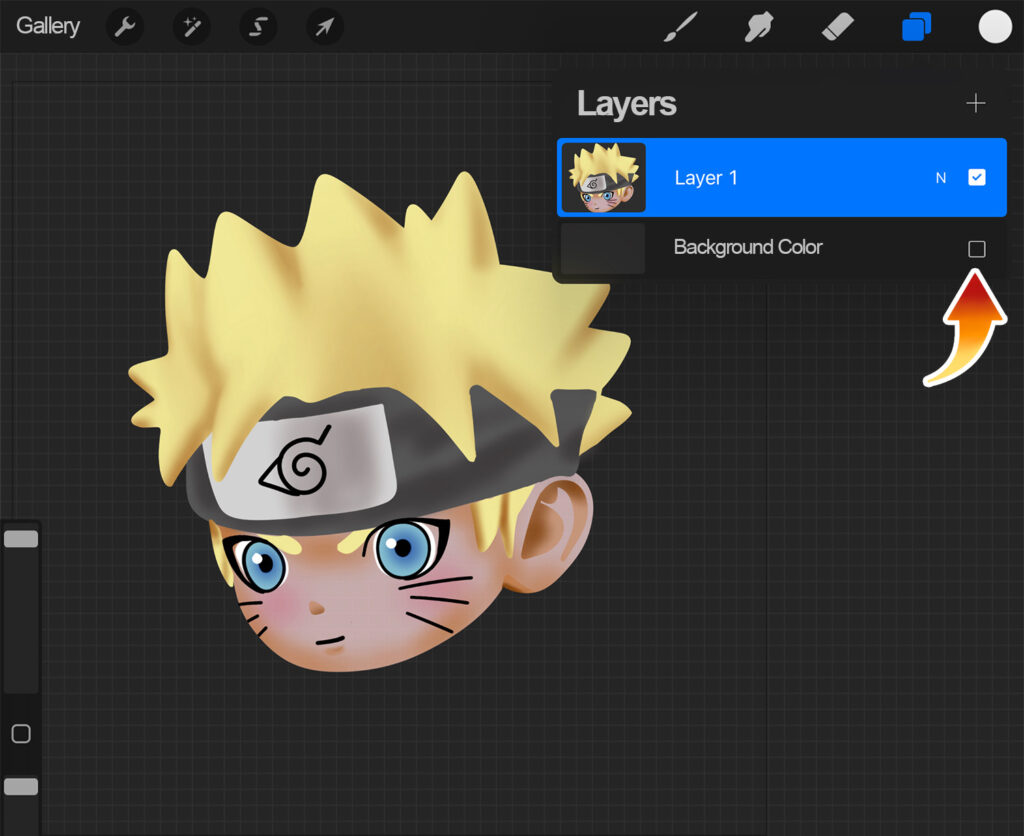Close the Layers panel icon
Viewport: 1024px width, 836px height.
click(x=916, y=27)
